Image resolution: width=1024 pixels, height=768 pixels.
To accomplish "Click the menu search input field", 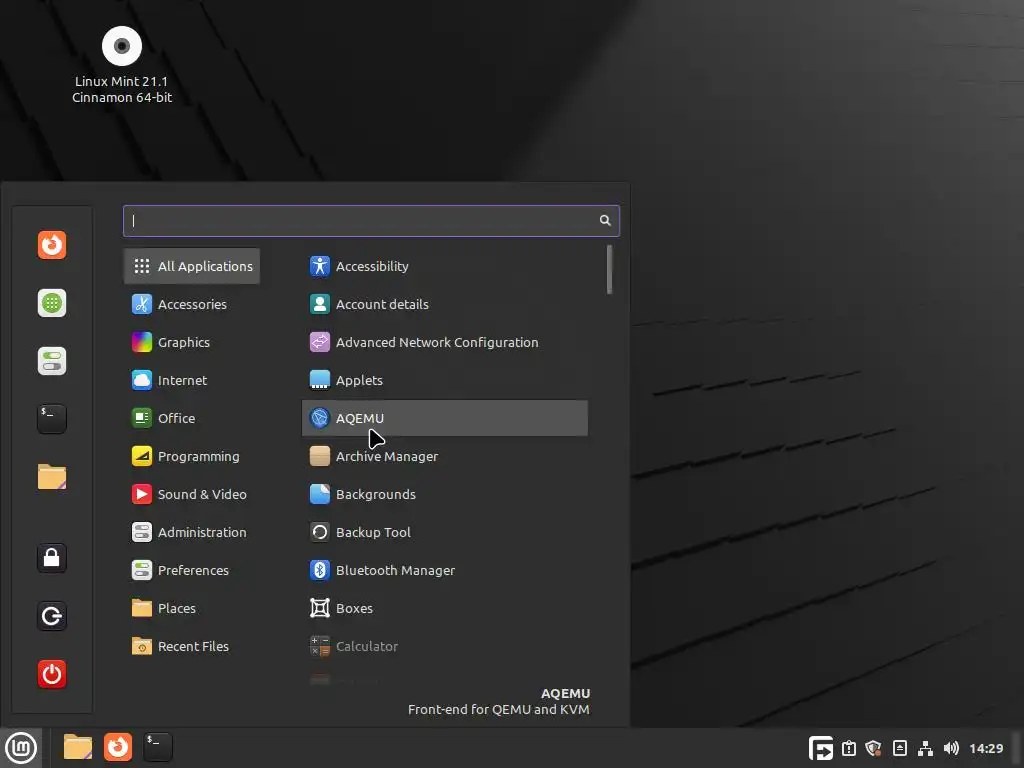I will coord(371,221).
